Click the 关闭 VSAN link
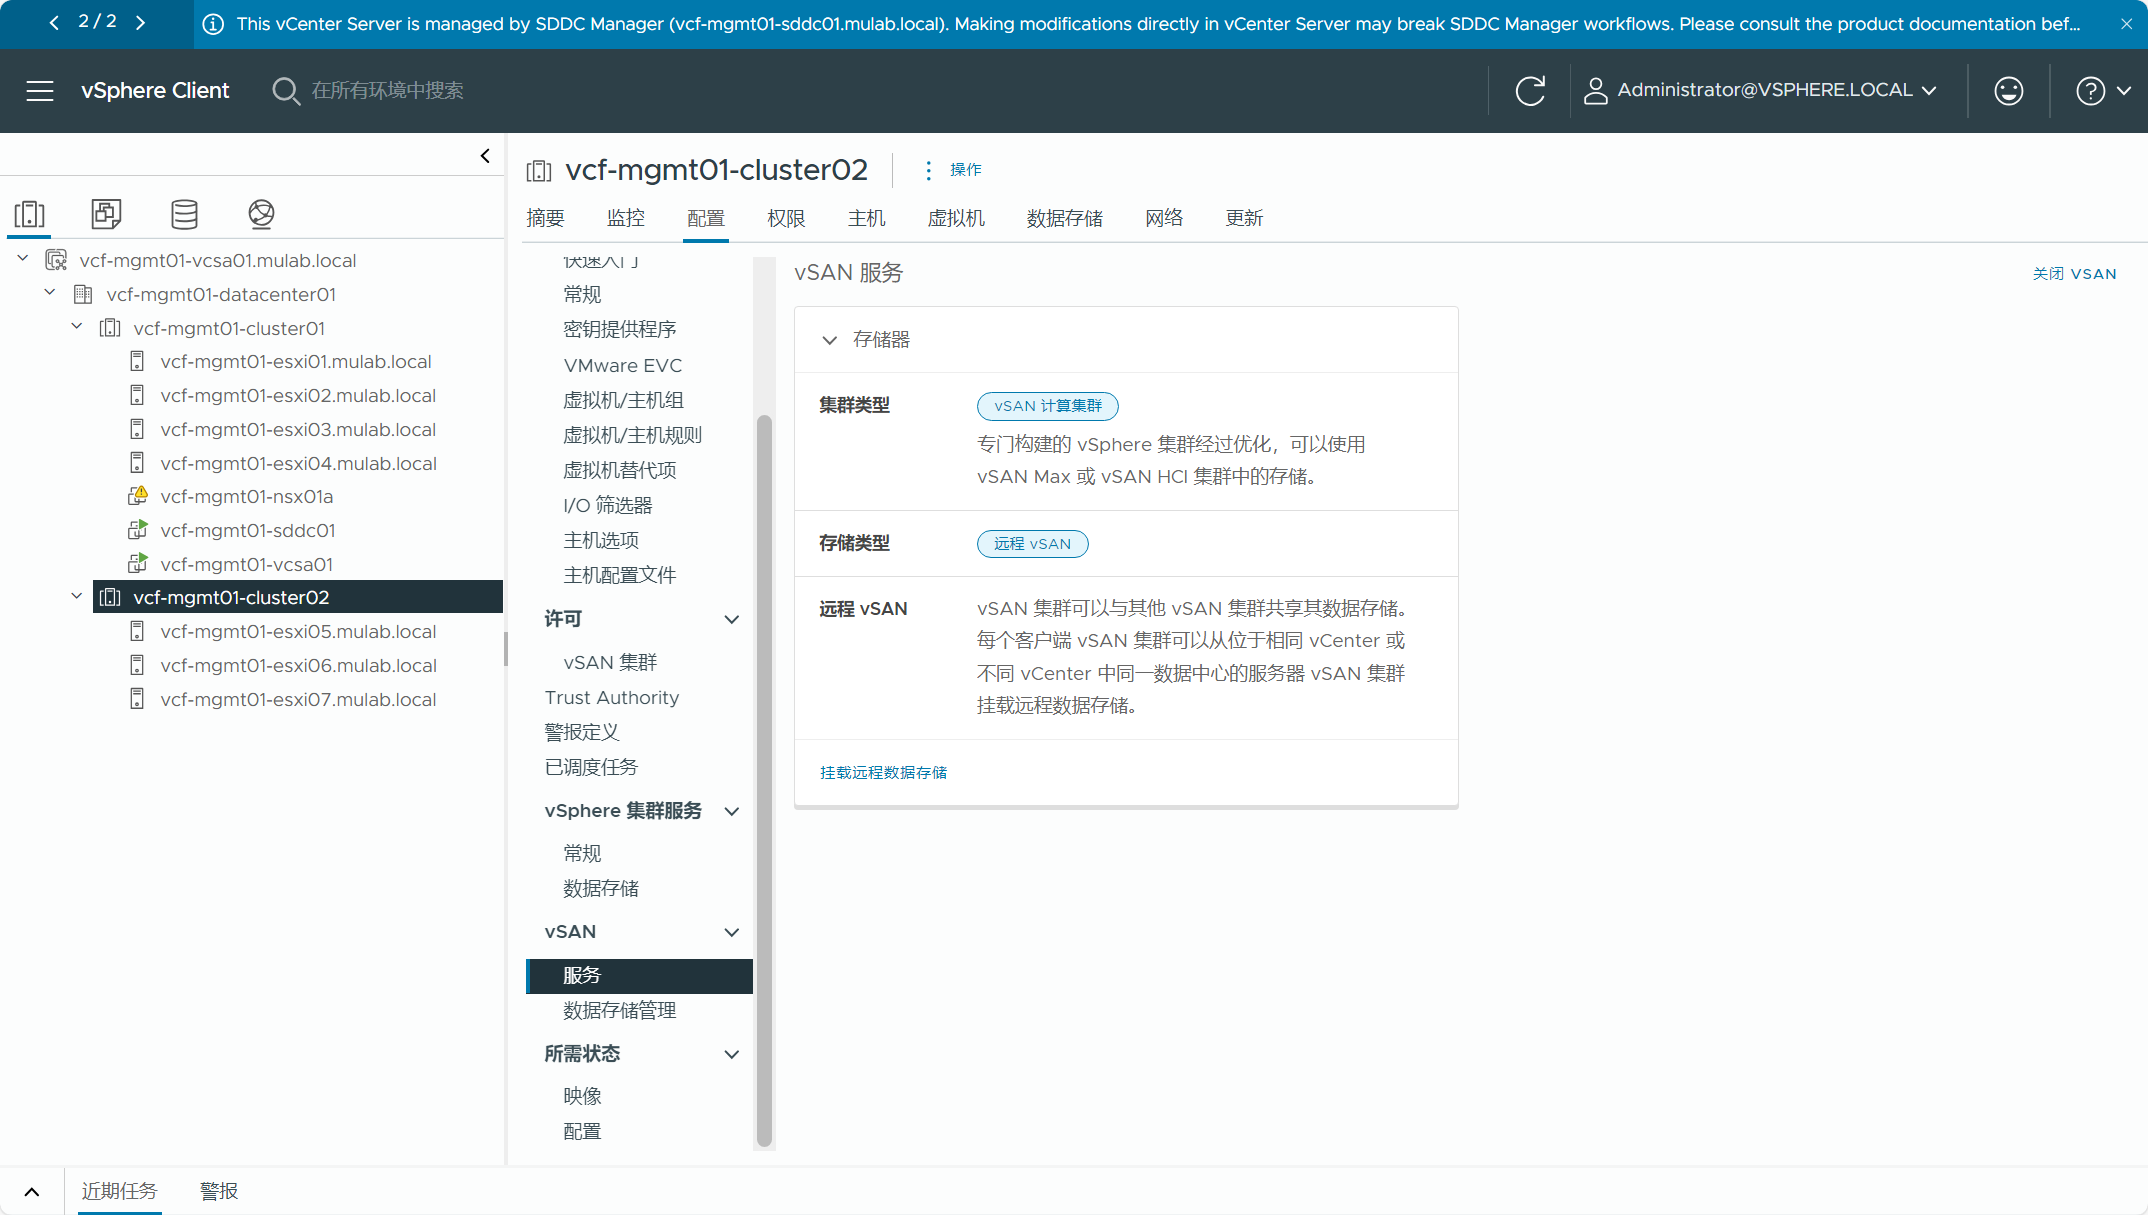The height and width of the screenshot is (1215, 2148). 2074,274
